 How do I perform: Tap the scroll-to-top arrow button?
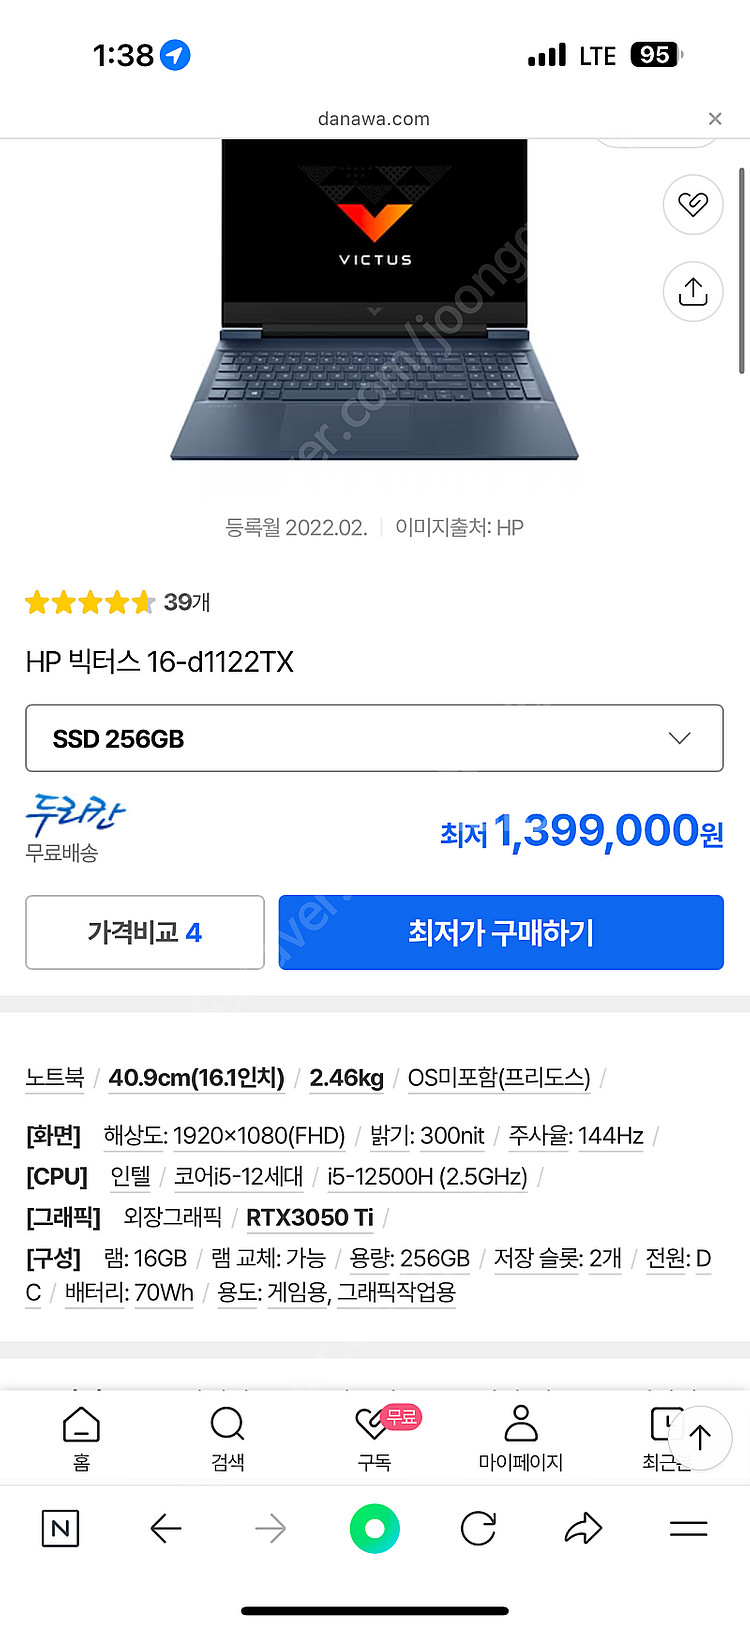[x=700, y=1437]
